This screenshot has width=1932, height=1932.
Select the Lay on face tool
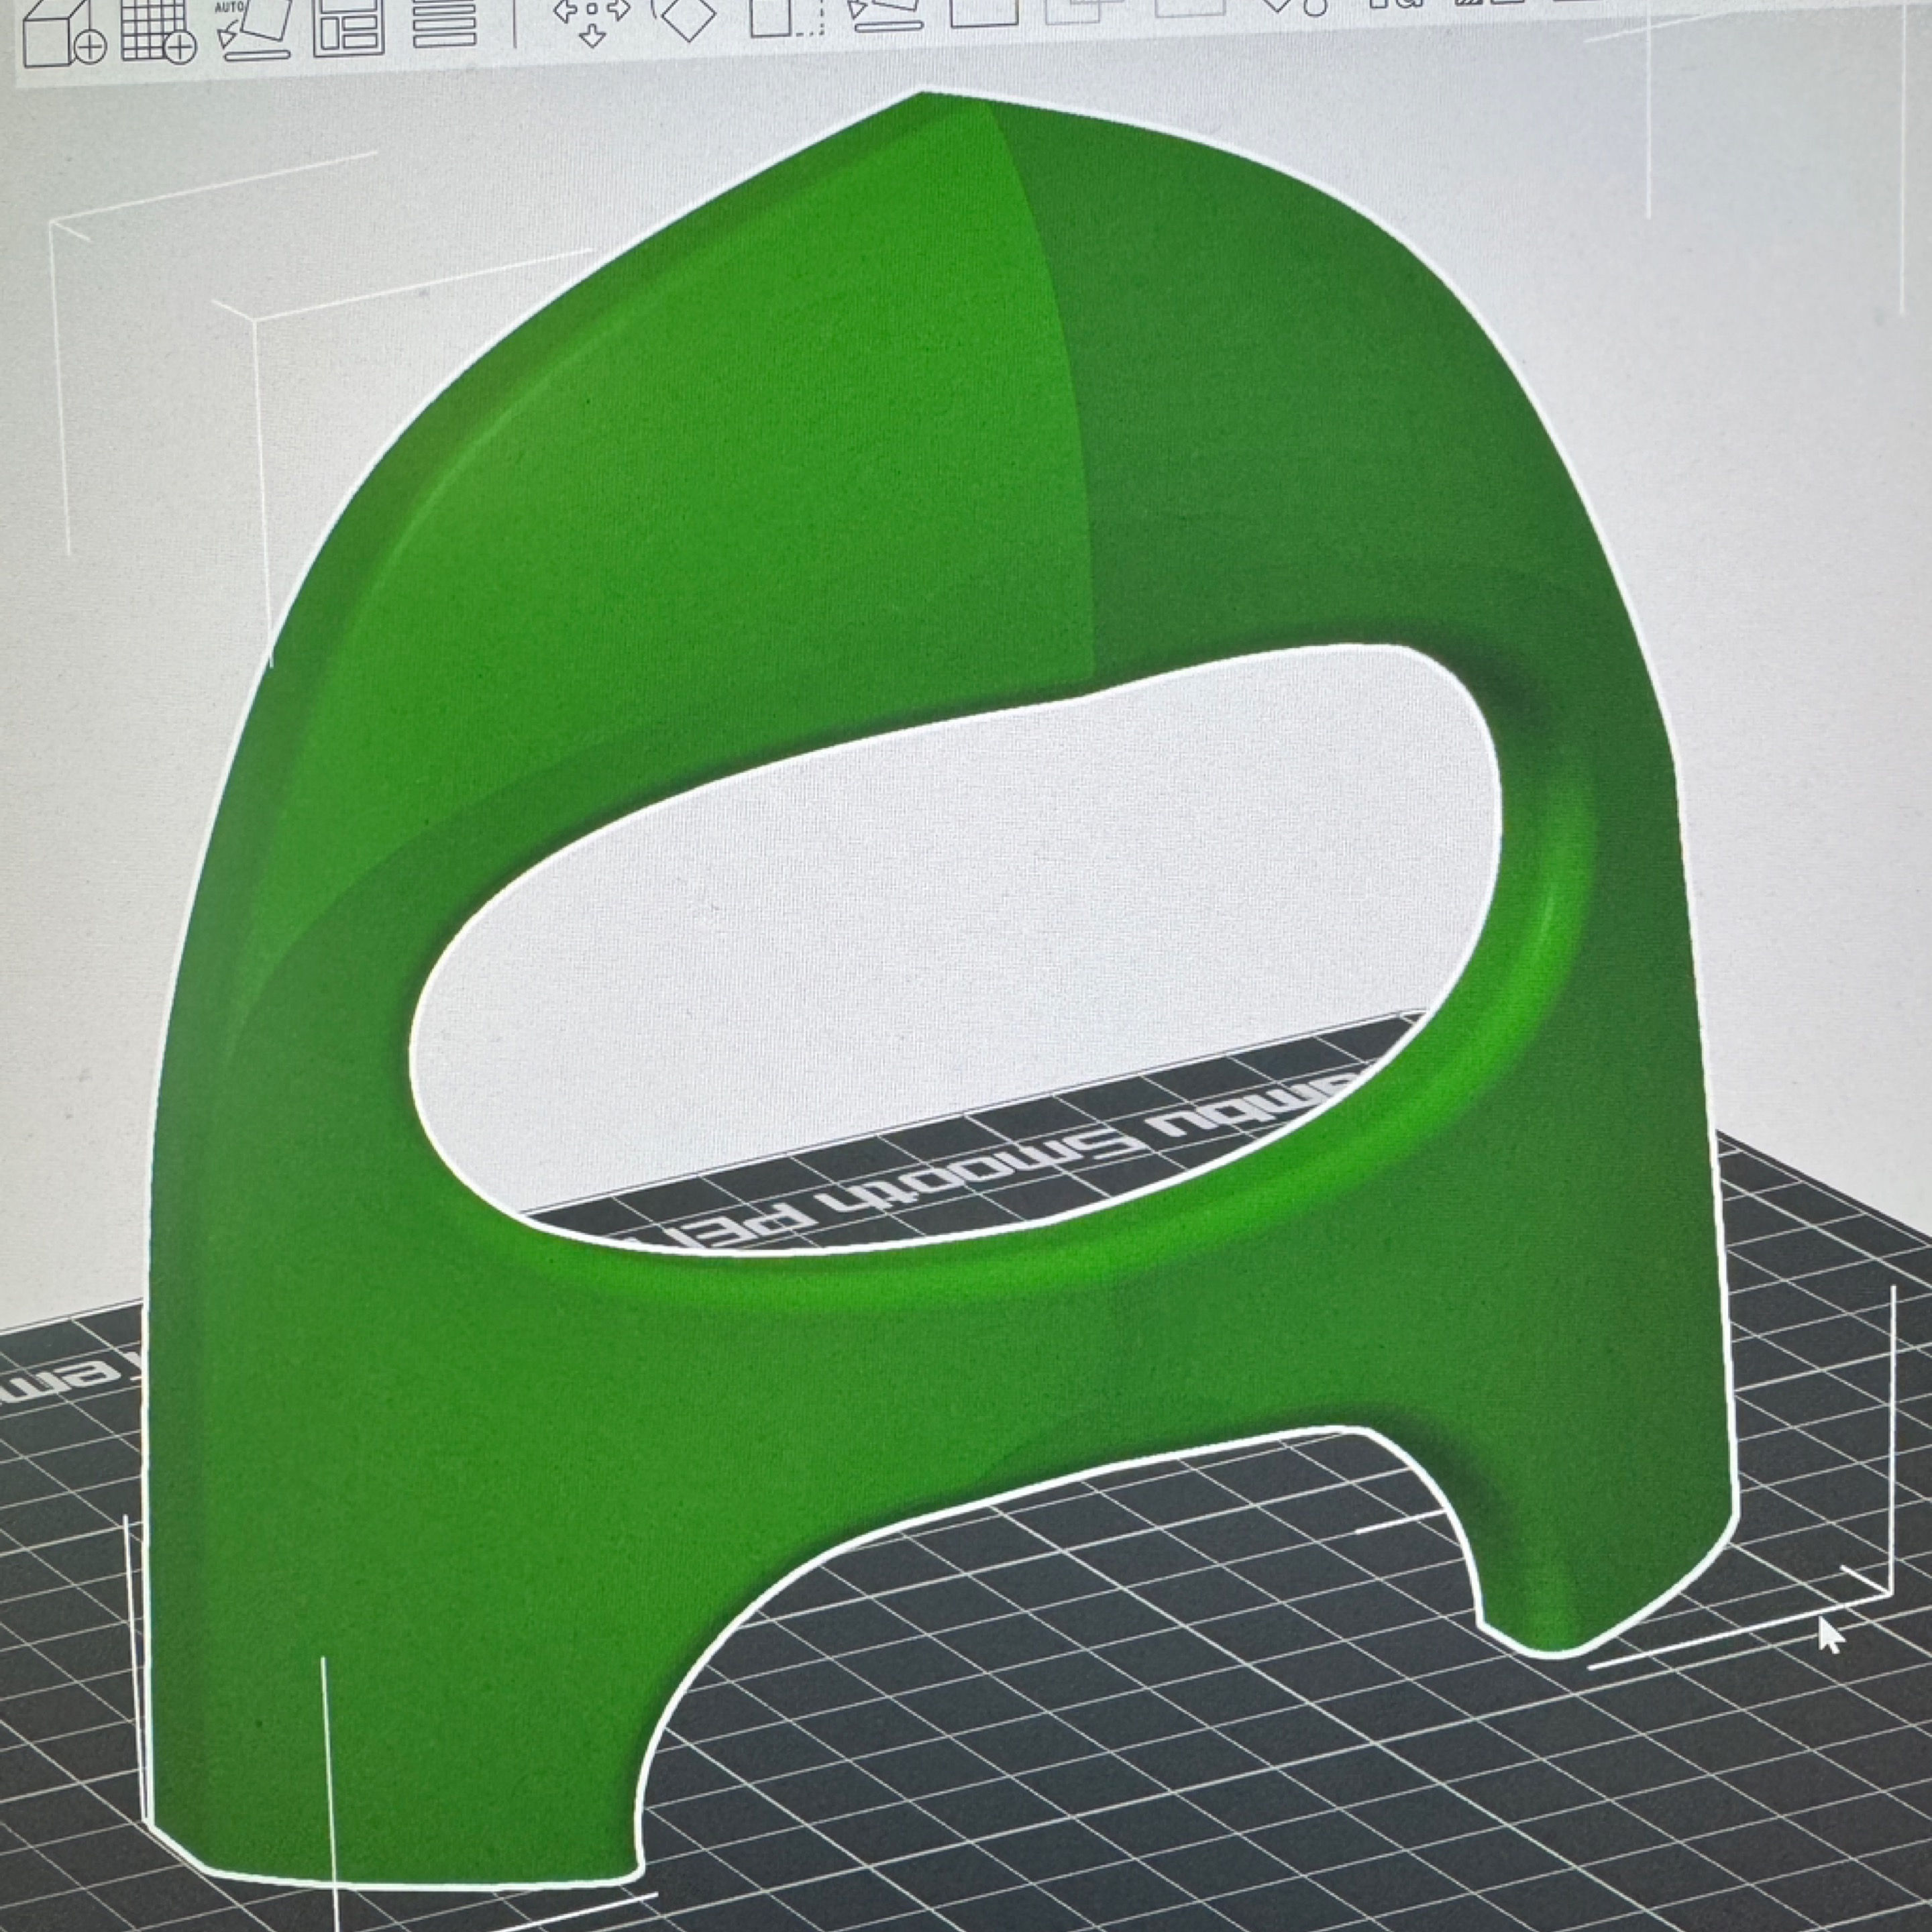(x=886, y=15)
